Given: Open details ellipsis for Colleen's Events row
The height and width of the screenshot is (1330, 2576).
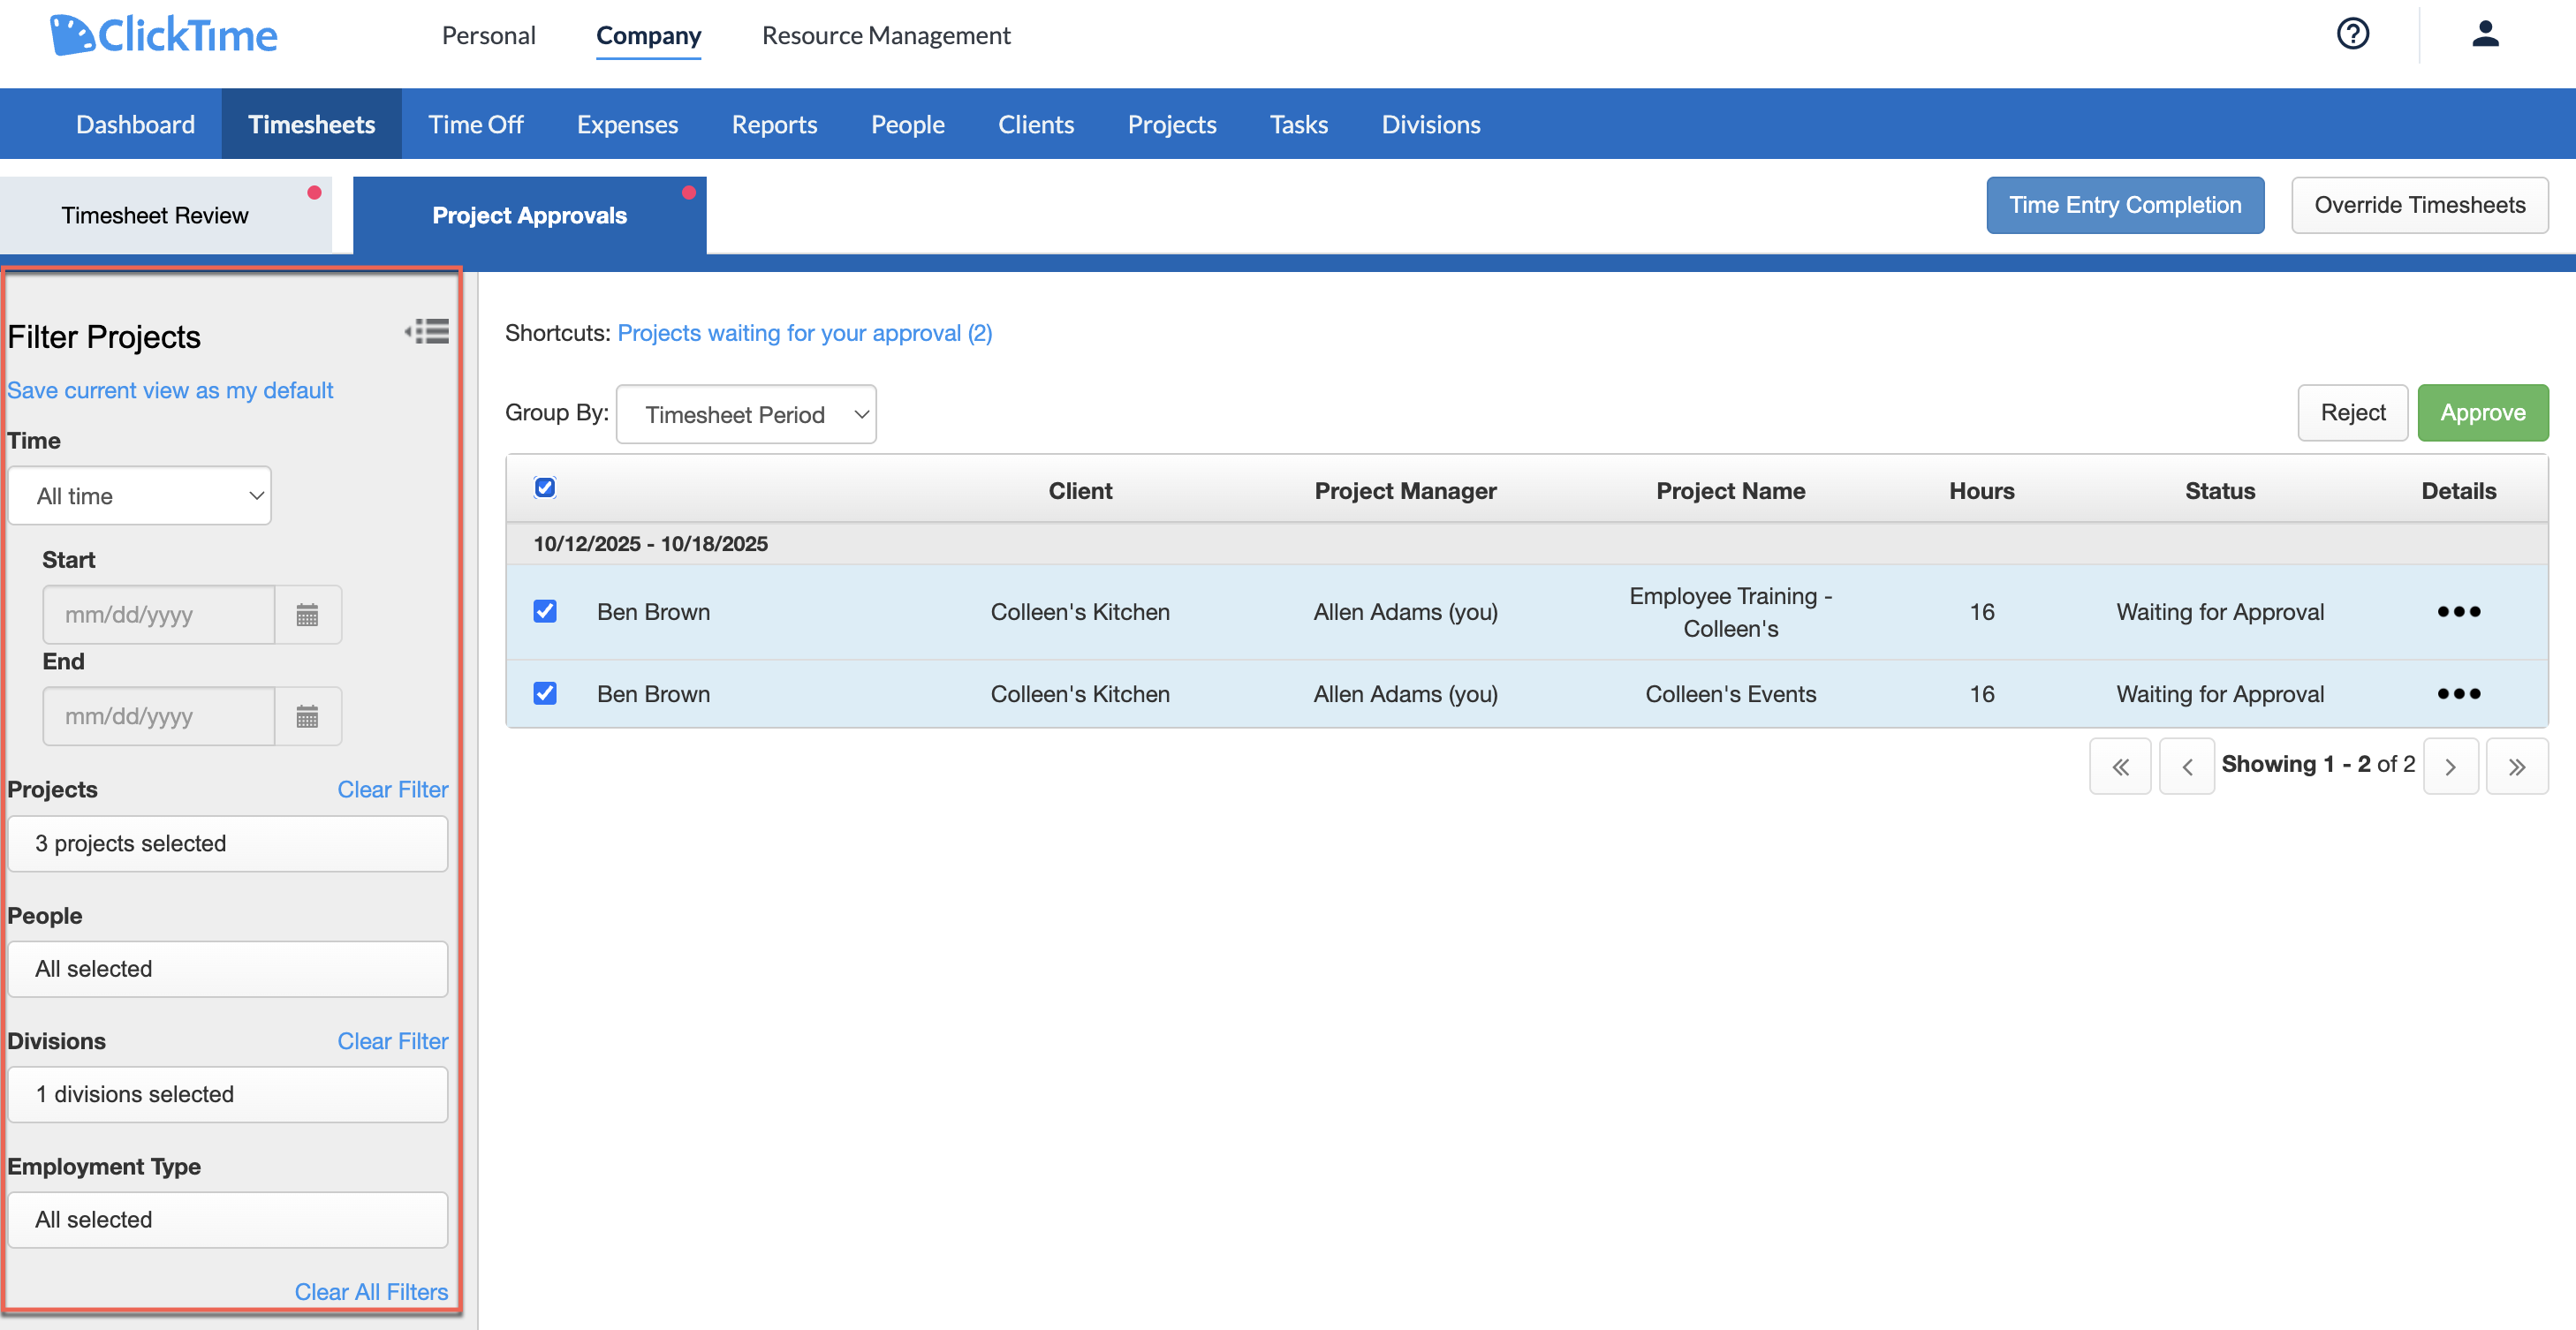Looking at the screenshot, I should 2459,693.
